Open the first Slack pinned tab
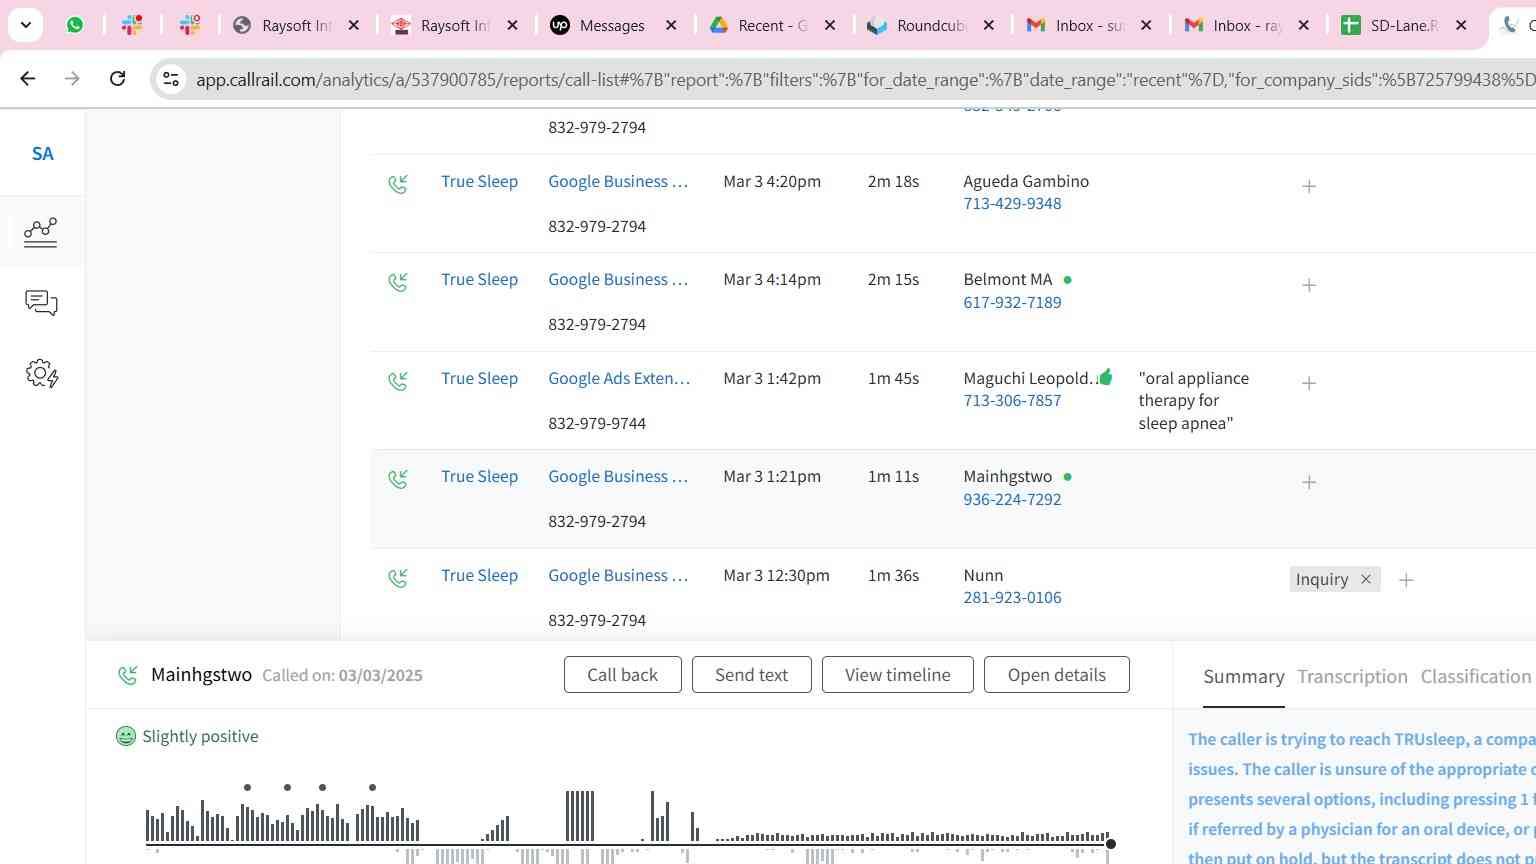This screenshot has width=1536, height=864. coord(132,25)
